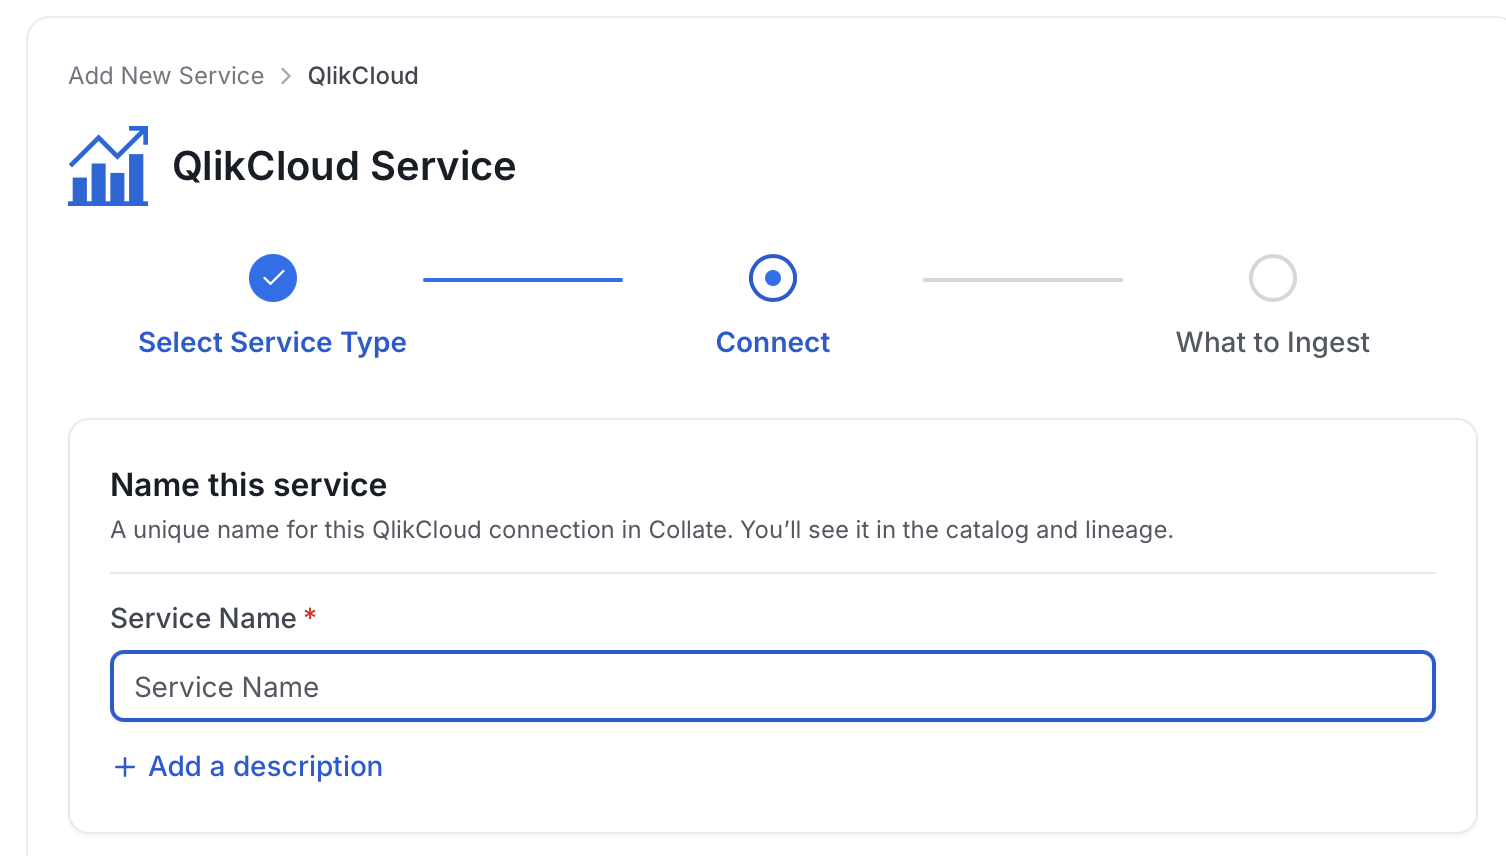
Task: Click the Service Name field label
Action: 203,618
